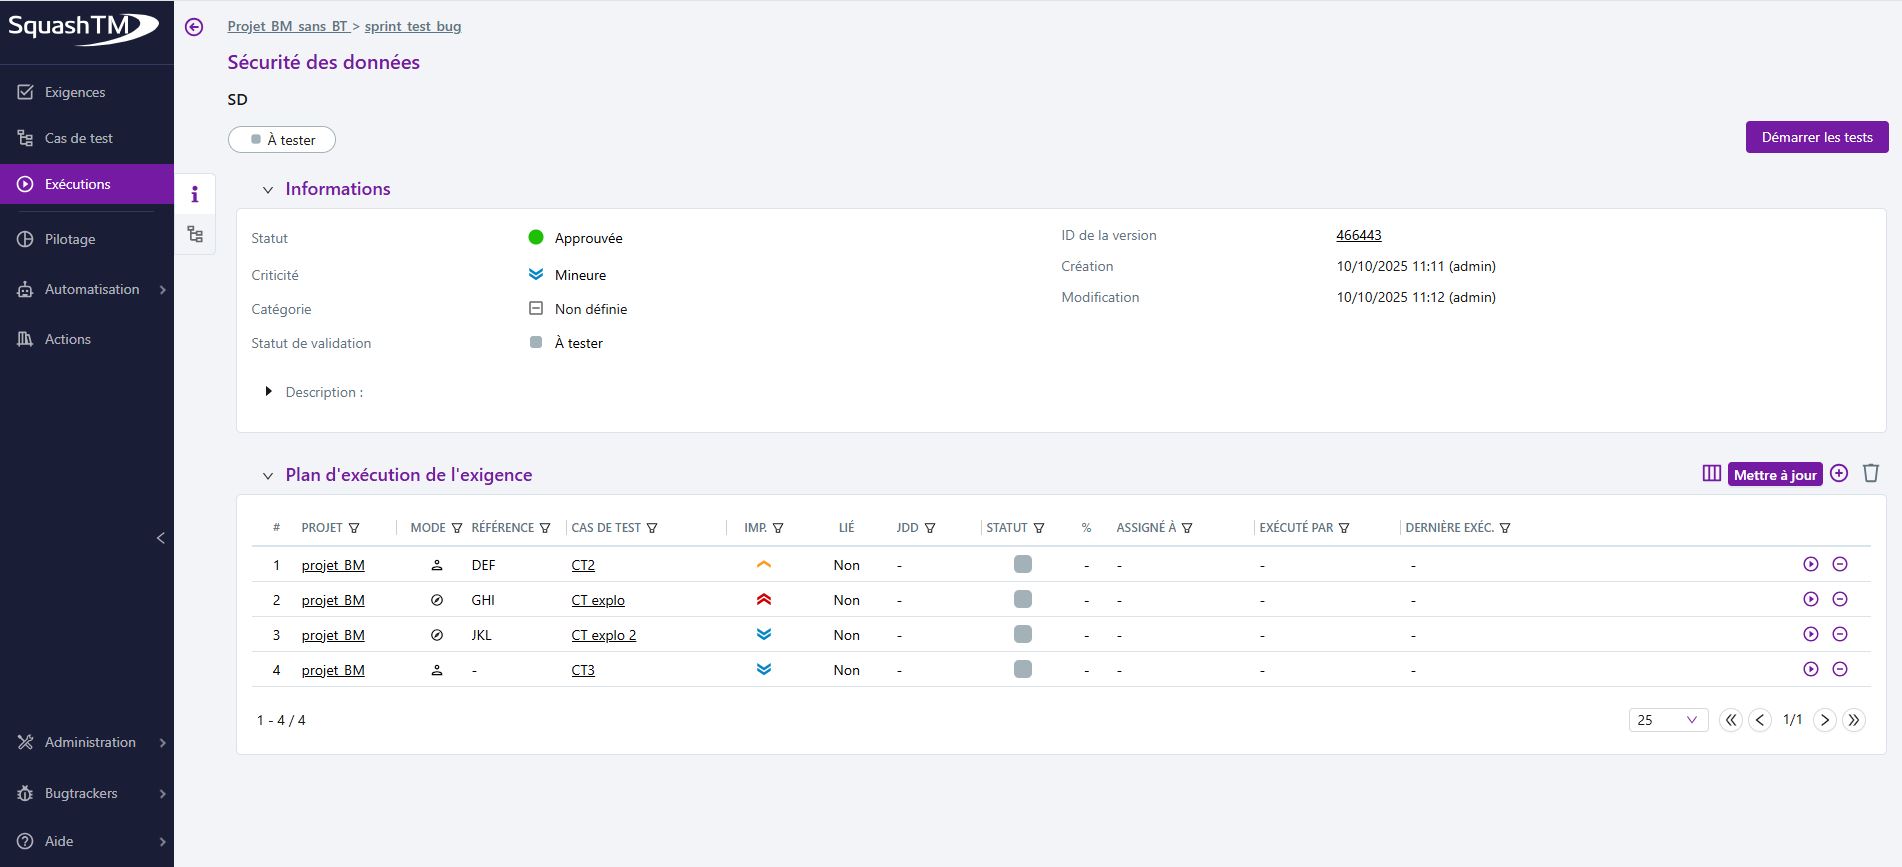Click Démarrer les tests button

point(1816,137)
